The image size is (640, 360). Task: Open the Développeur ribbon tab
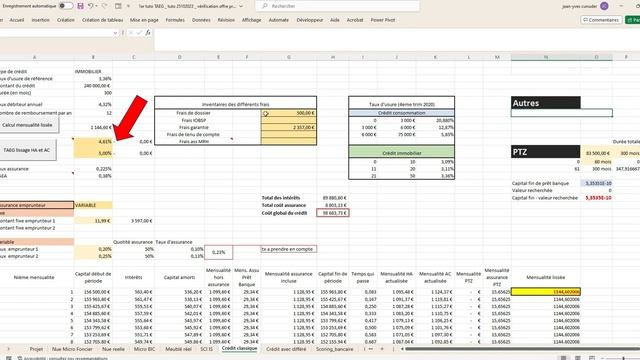tap(310, 20)
